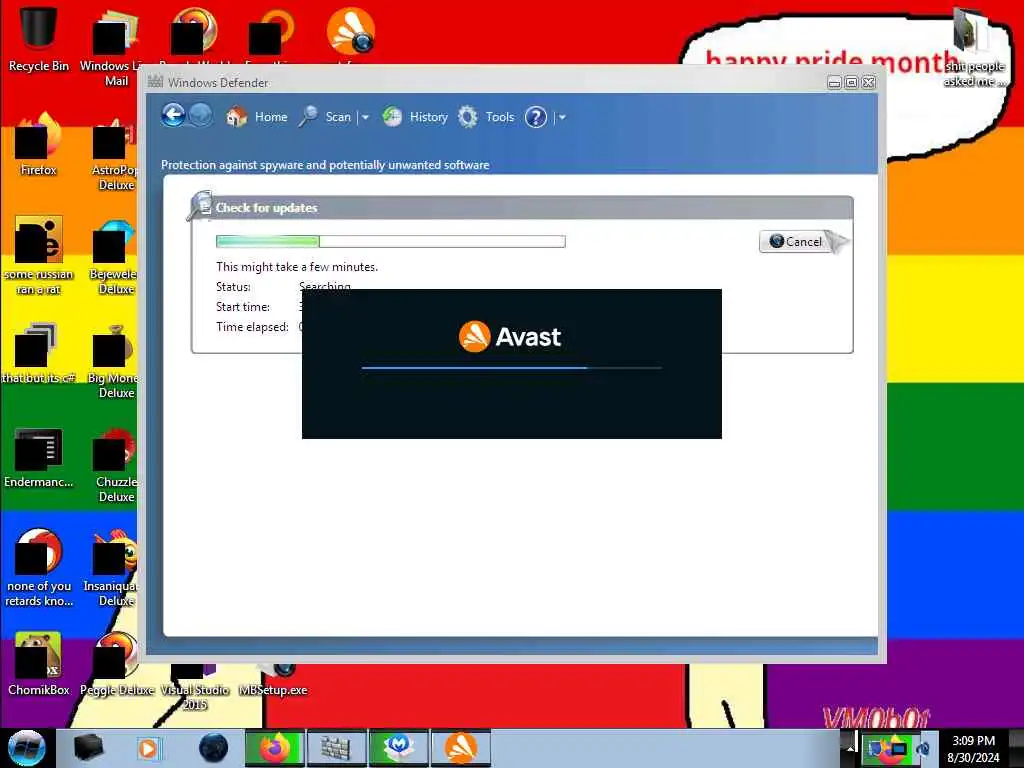The width and height of the screenshot is (1024, 768).
Task: Open the Windows Start button
Action: point(26,748)
